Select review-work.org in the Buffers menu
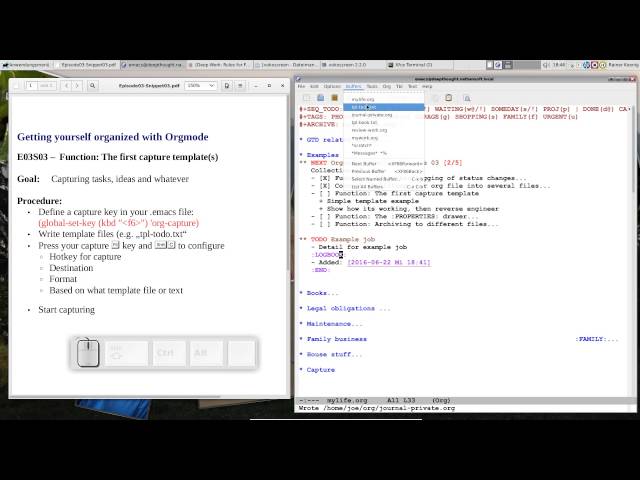The image size is (640, 480). point(384,130)
